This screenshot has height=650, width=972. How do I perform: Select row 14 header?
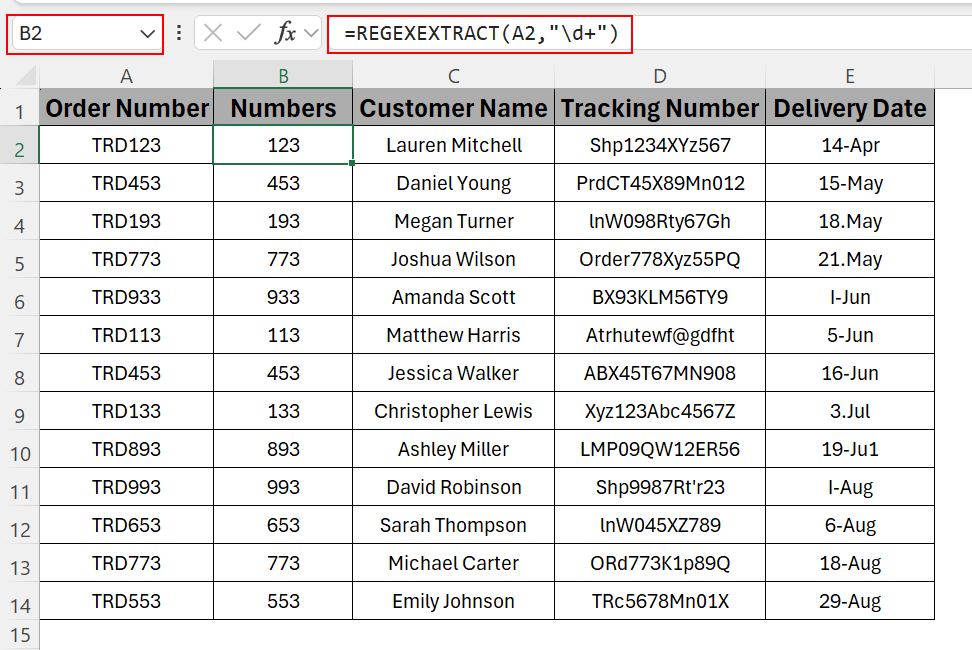[20, 602]
